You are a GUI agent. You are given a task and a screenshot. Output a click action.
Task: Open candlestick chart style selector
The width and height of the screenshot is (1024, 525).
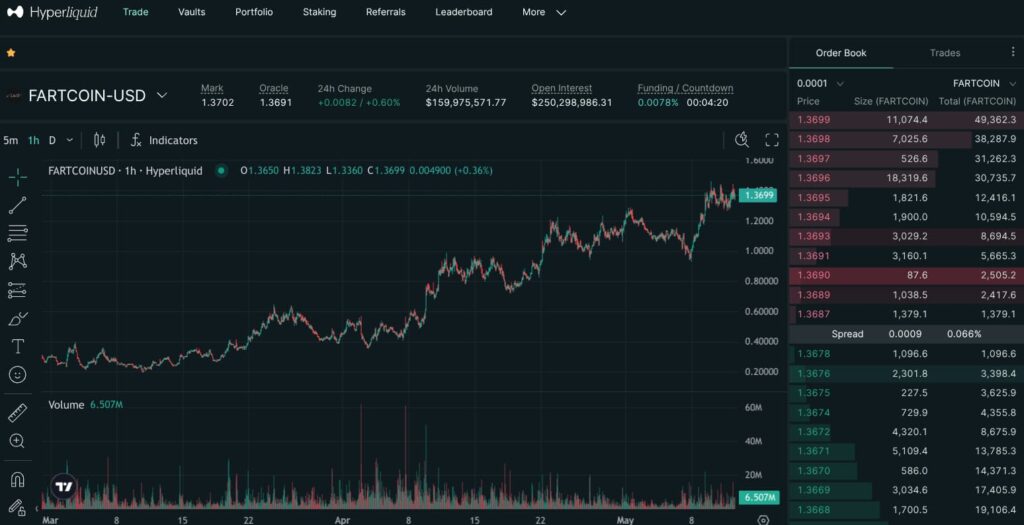(x=99, y=140)
